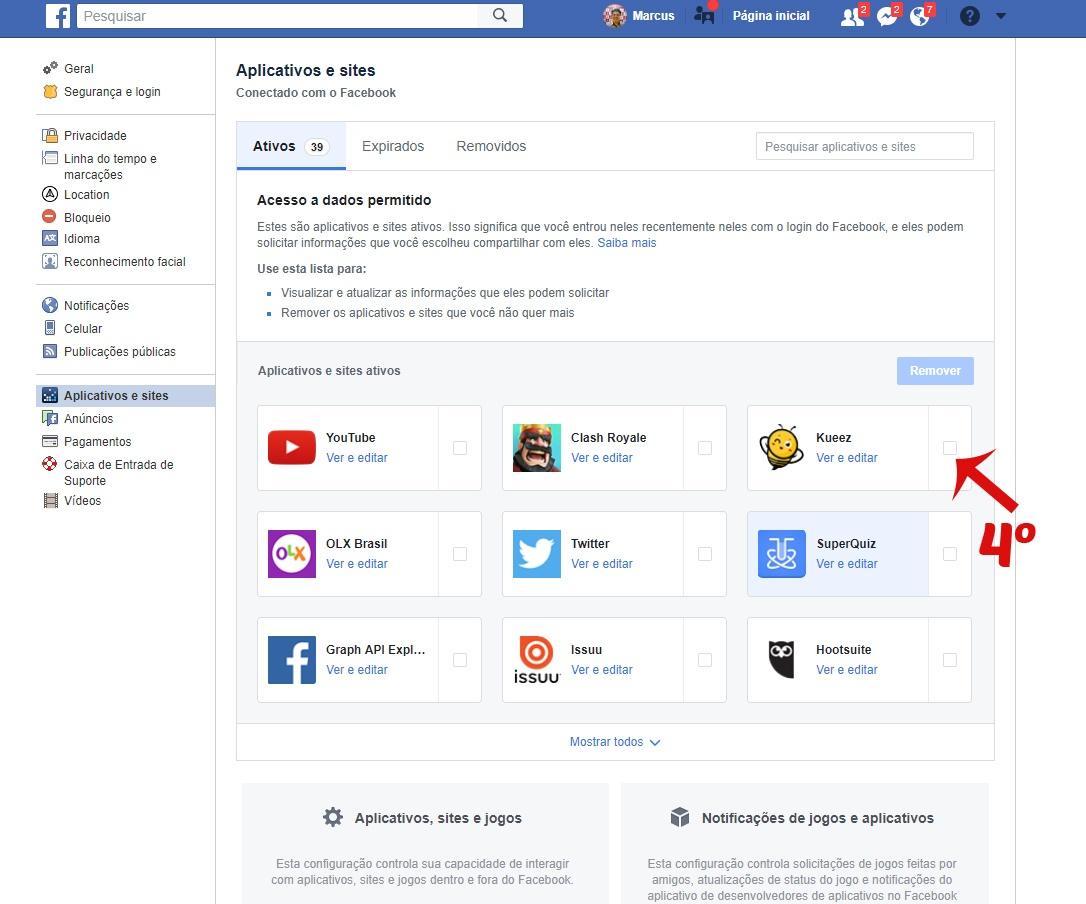Click the Graph API Explorer icon

pos(292,659)
